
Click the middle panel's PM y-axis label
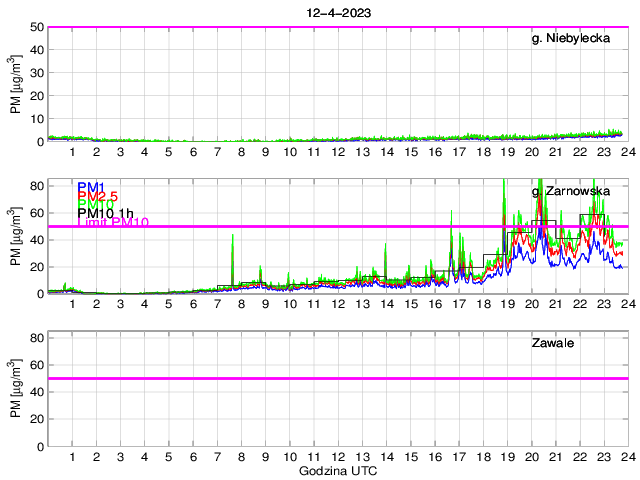click(16, 237)
